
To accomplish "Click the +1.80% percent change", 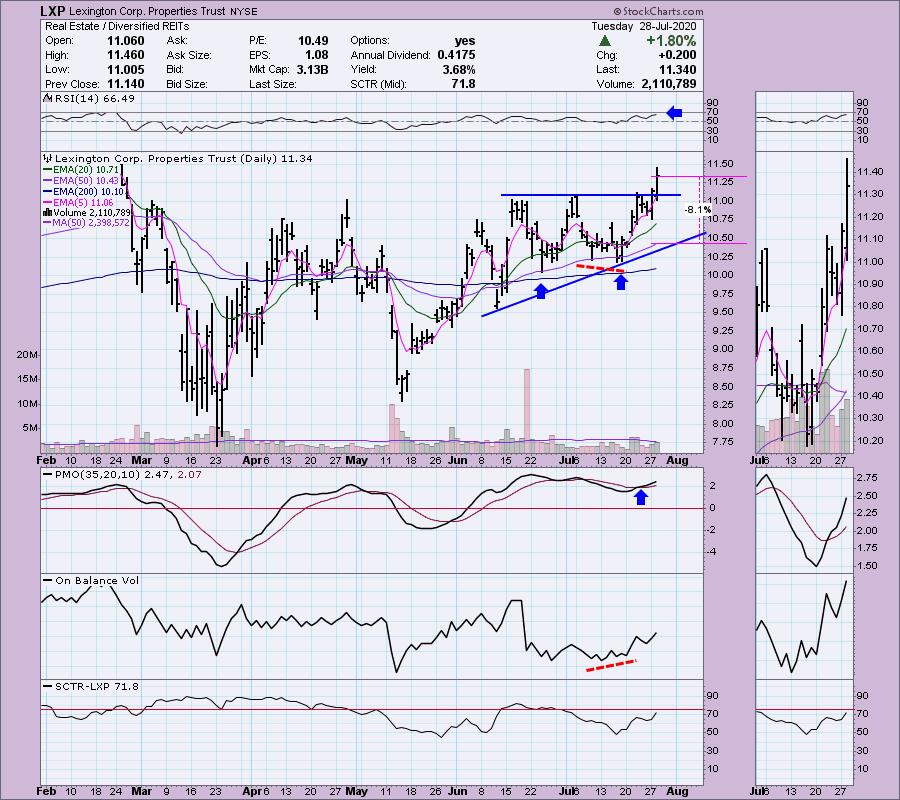I will [x=671, y=41].
